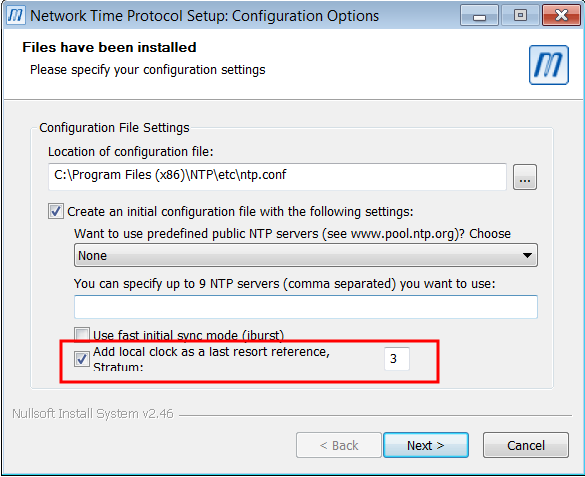This screenshot has height=477, width=585.
Task: Toggle 'Create an initial configuration file' checkbox
Action: [56, 211]
